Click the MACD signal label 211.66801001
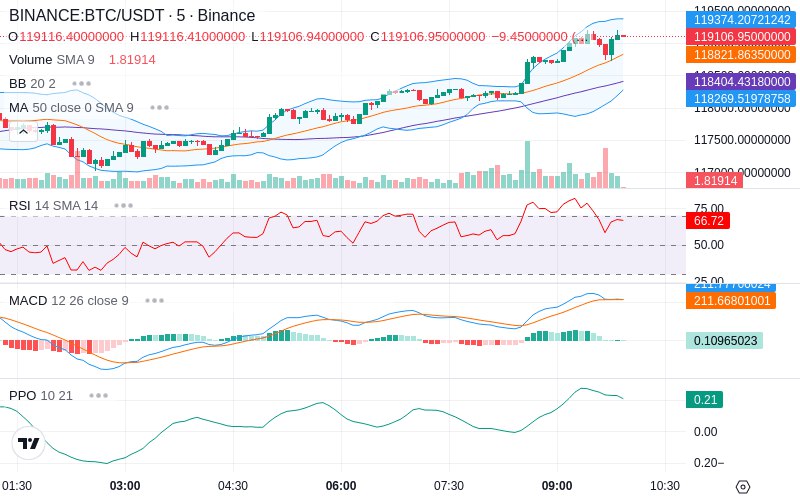This screenshot has height=500, width=800. [x=731, y=300]
